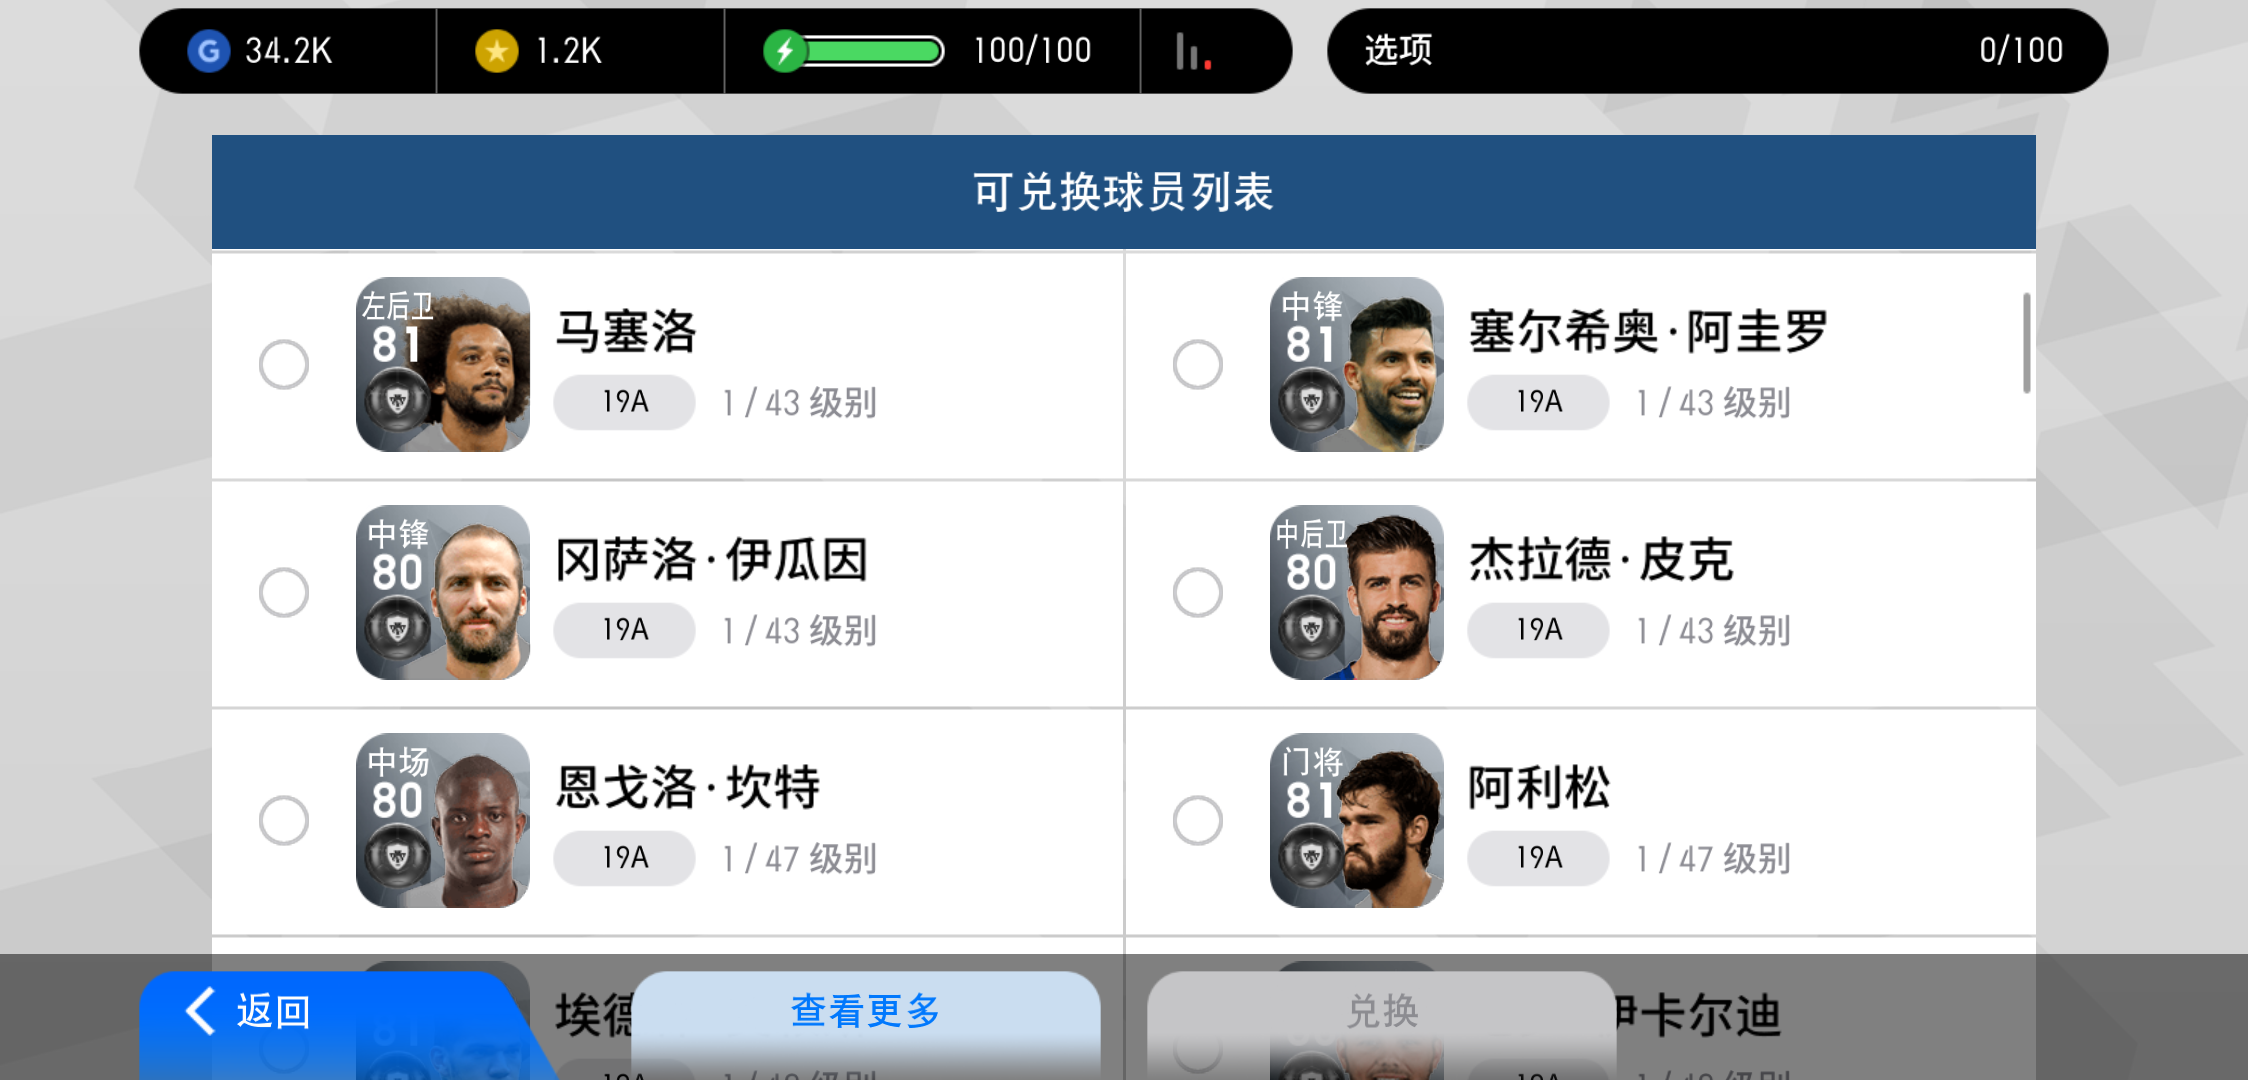Tap the blue G coin currency icon
The width and height of the screenshot is (2248, 1080).
[209, 50]
